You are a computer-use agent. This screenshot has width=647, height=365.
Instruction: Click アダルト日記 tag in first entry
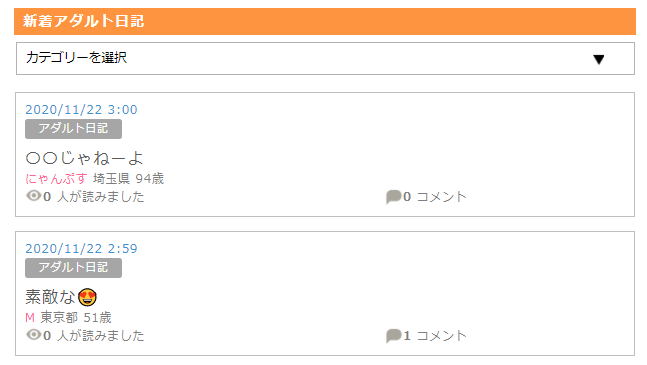point(73,129)
